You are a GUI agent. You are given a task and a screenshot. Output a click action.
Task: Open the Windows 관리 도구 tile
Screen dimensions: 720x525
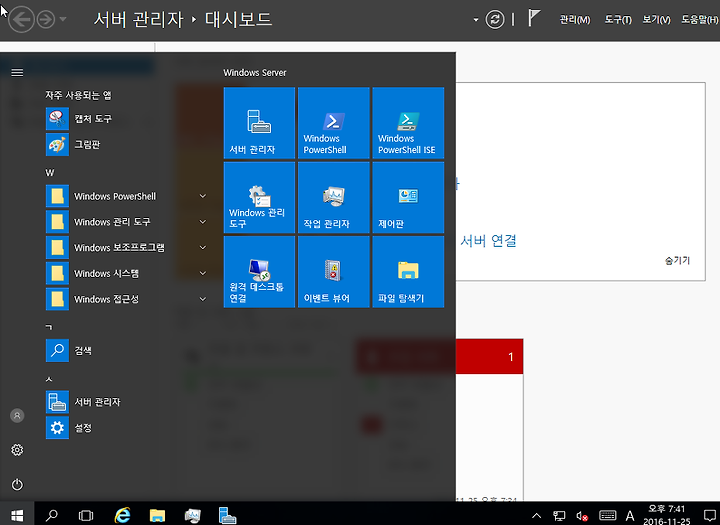pos(259,197)
